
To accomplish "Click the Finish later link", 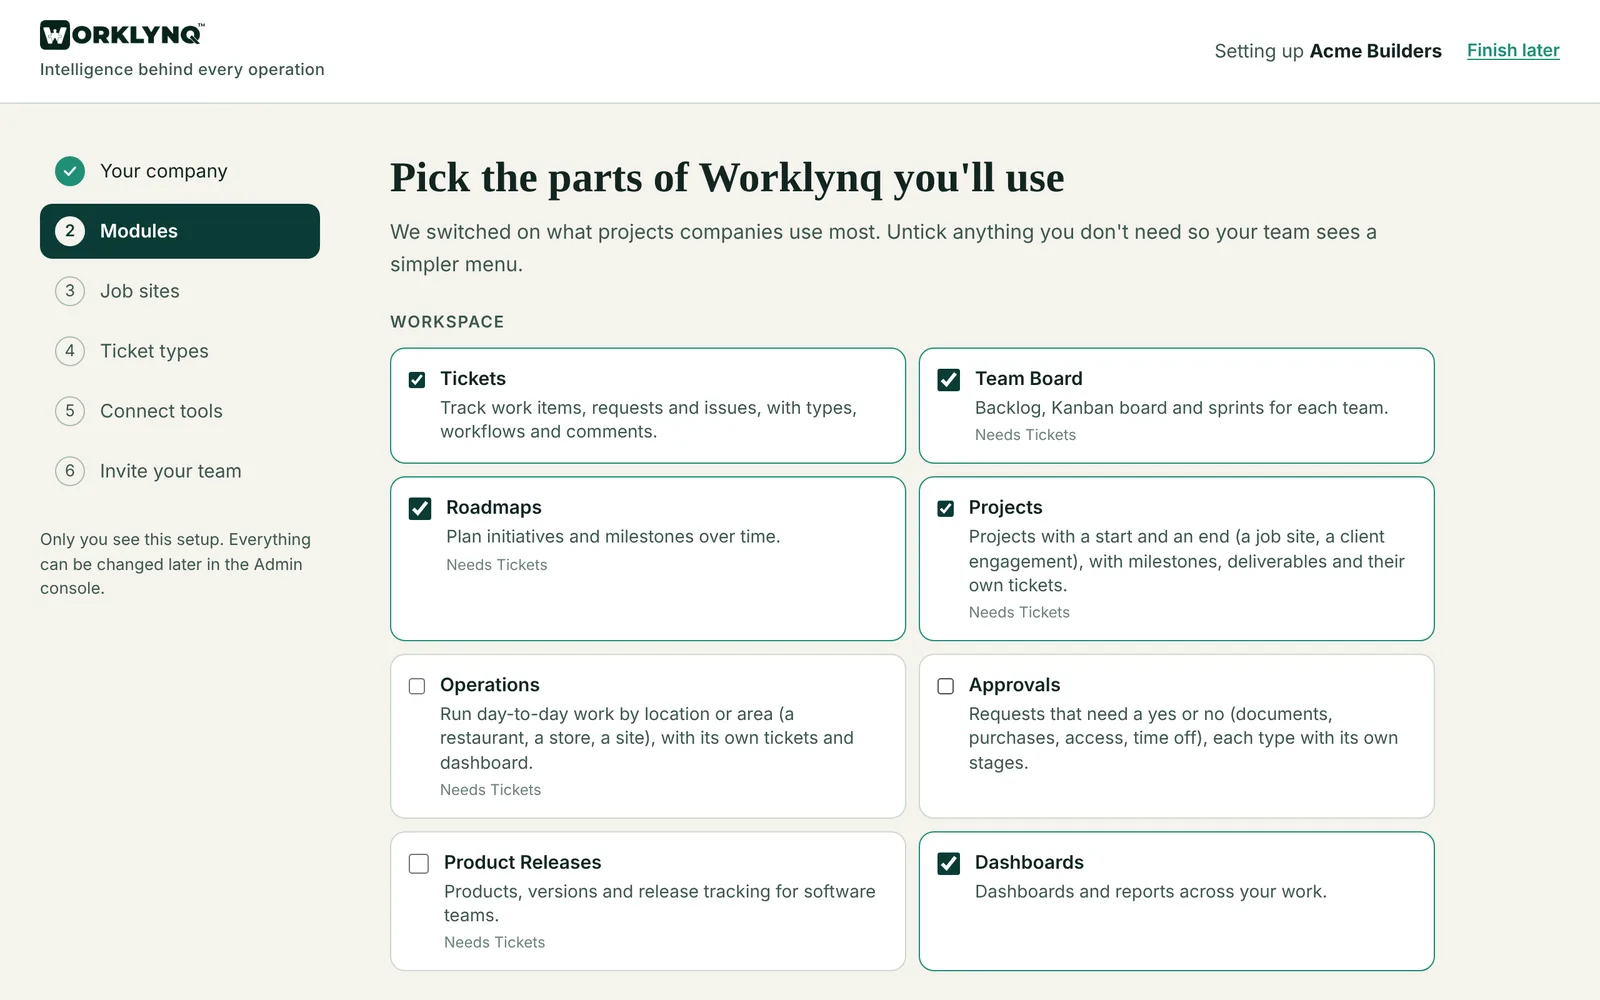I will 1513,51.
